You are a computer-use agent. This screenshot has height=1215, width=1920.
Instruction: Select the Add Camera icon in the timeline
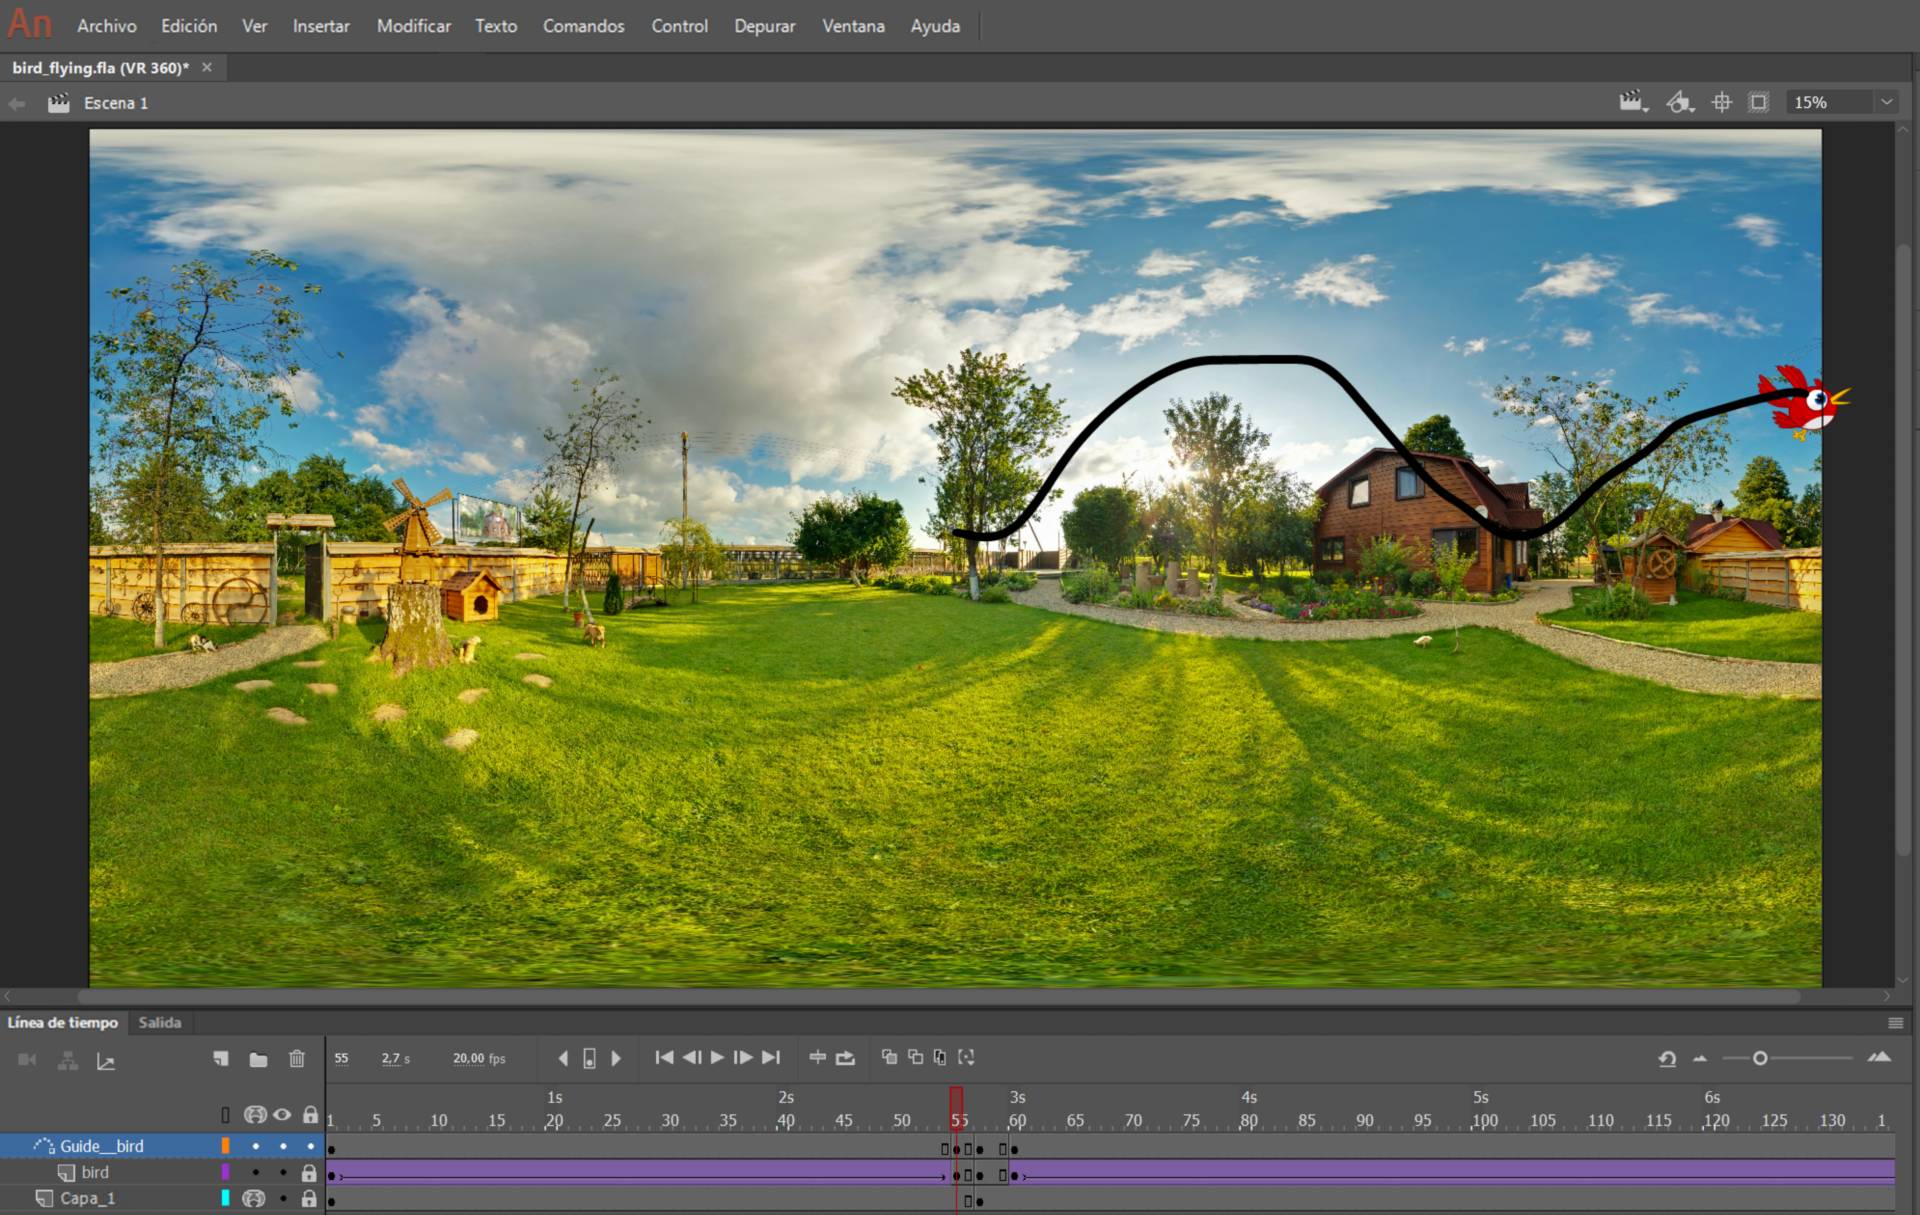click(26, 1060)
